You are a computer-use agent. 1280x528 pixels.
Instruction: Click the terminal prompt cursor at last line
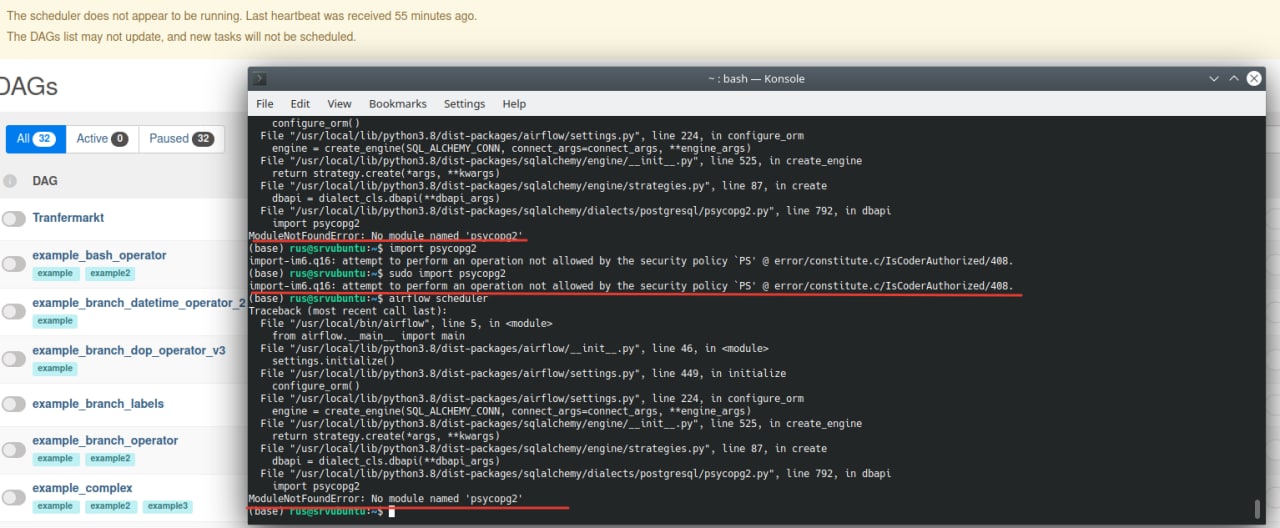(392, 511)
